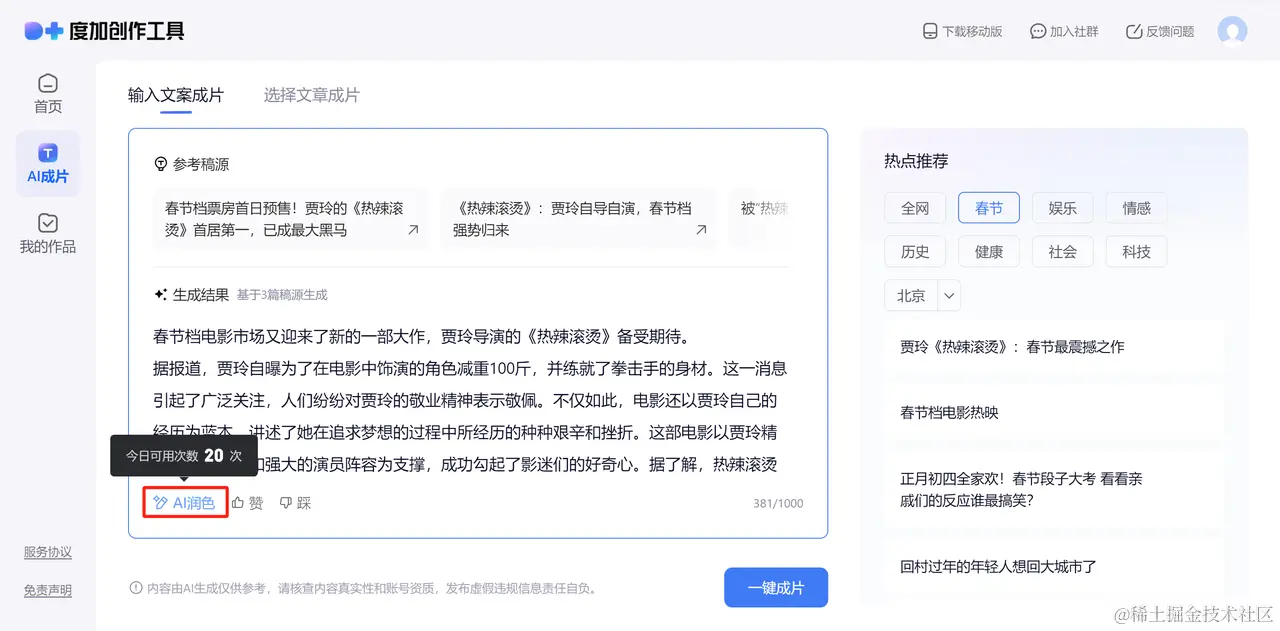Image resolution: width=1280 pixels, height=631 pixels.
Task: Open hot topic 春节档电影热映
Action: tap(1054, 412)
